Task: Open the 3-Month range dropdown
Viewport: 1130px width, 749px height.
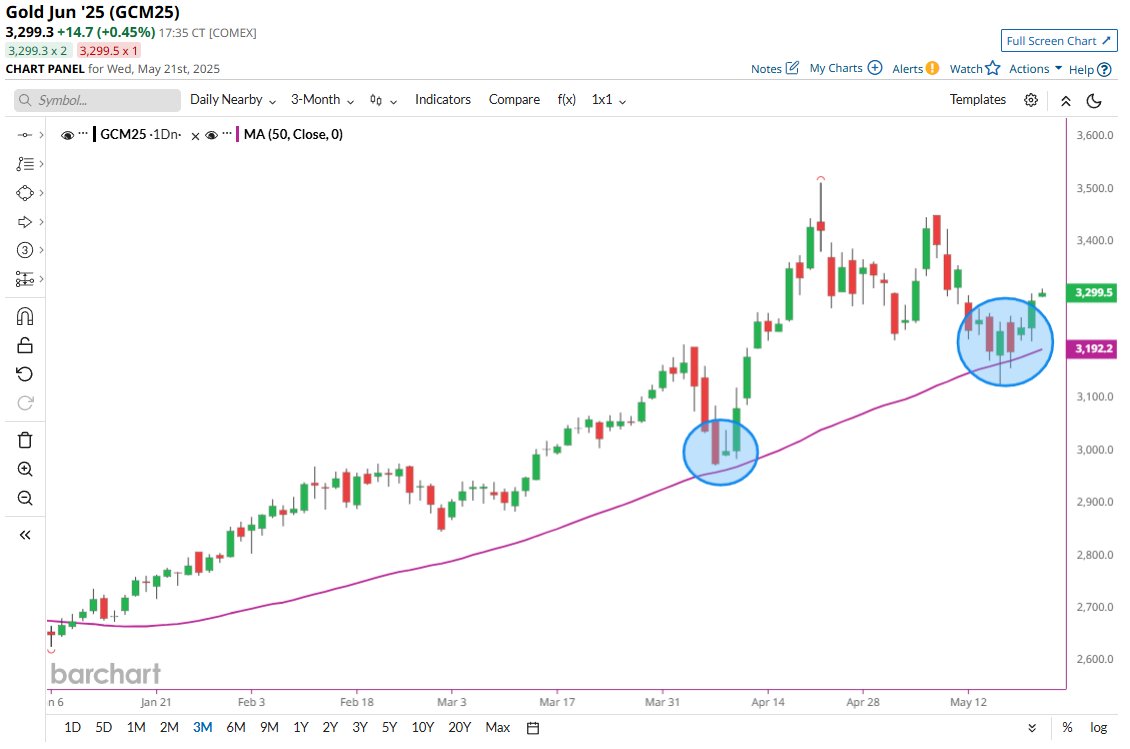Action: (322, 100)
